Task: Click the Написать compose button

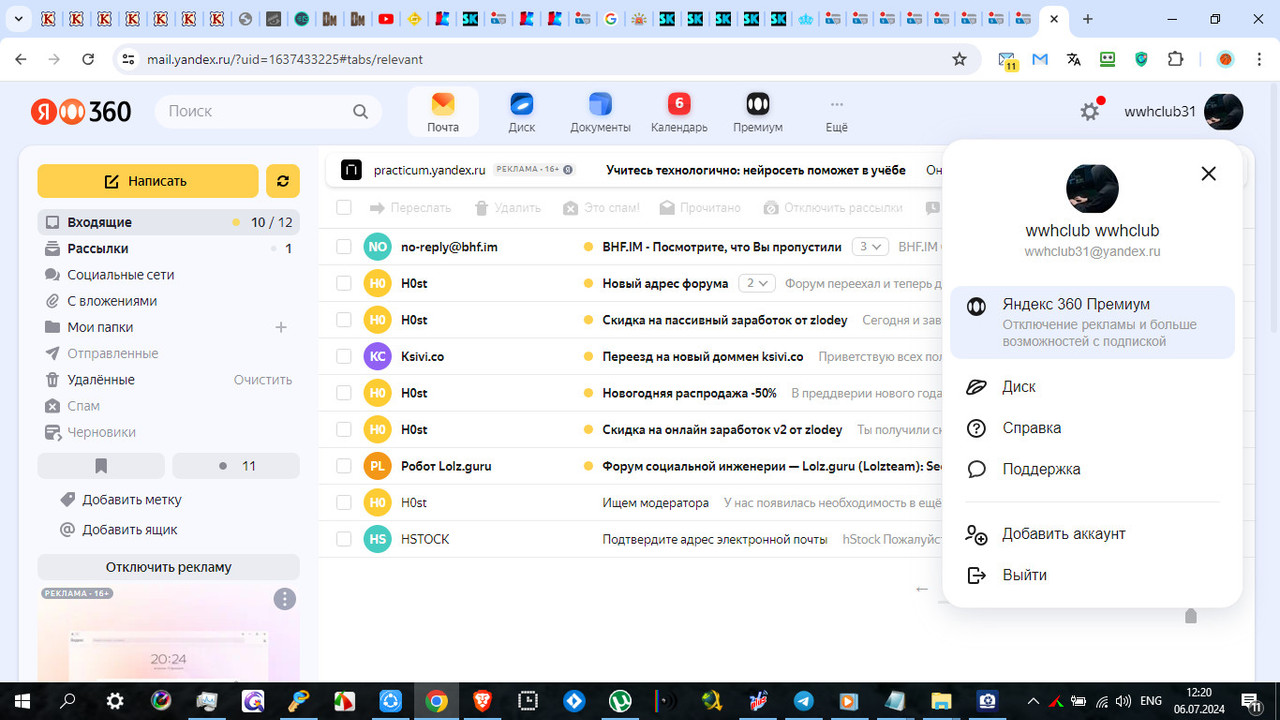Action: tap(148, 181)
